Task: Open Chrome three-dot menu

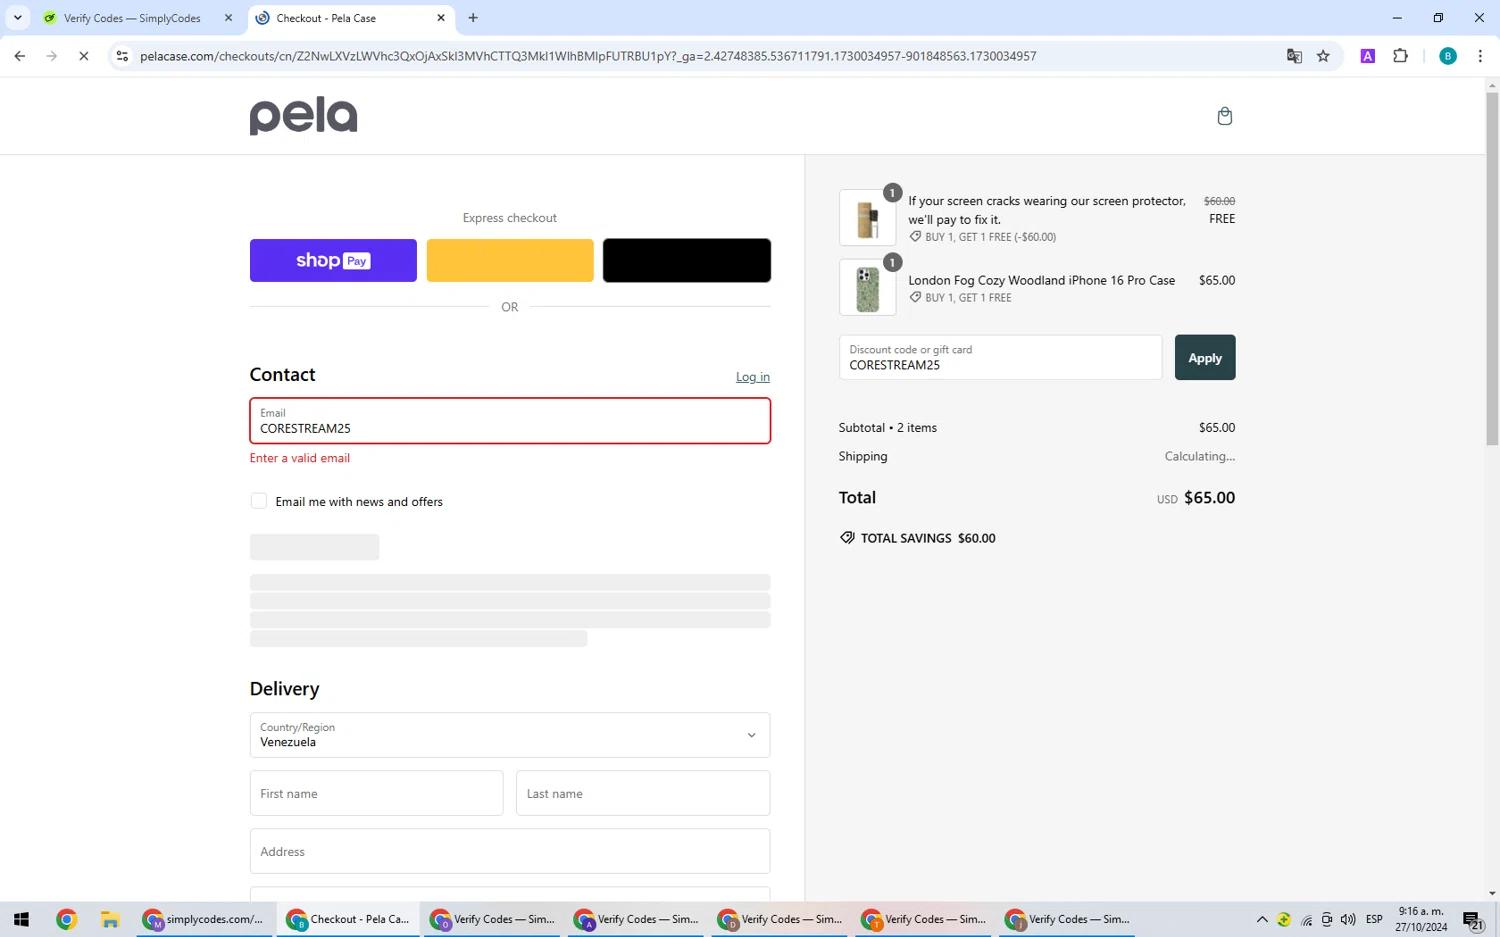Action: (1480, 56)
